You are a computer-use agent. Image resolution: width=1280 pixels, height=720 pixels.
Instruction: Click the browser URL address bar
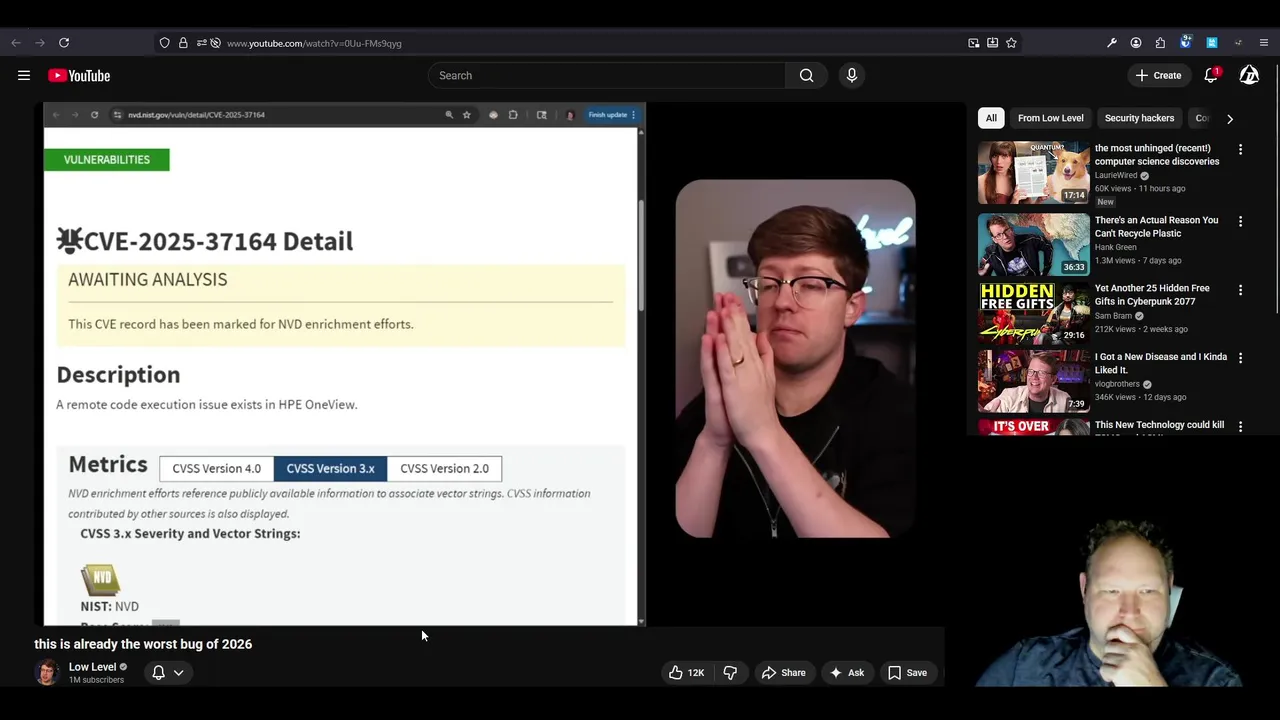click(590, 43)
